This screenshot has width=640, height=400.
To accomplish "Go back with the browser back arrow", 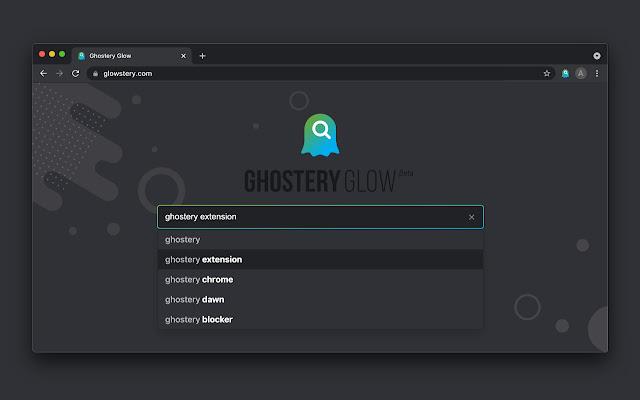I will pos(43,73).
